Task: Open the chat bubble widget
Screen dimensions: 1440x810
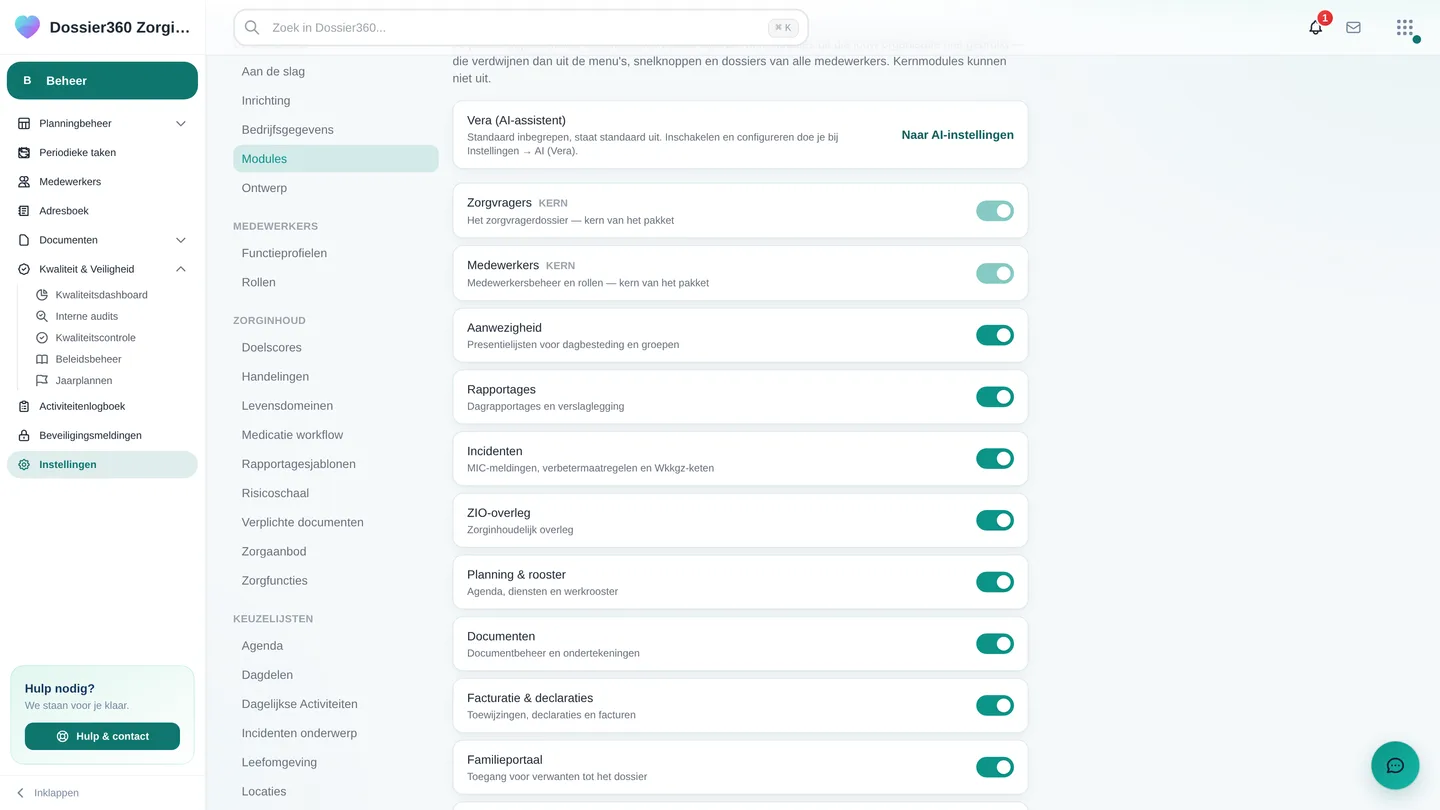Action: click(x=1395, y=766)
